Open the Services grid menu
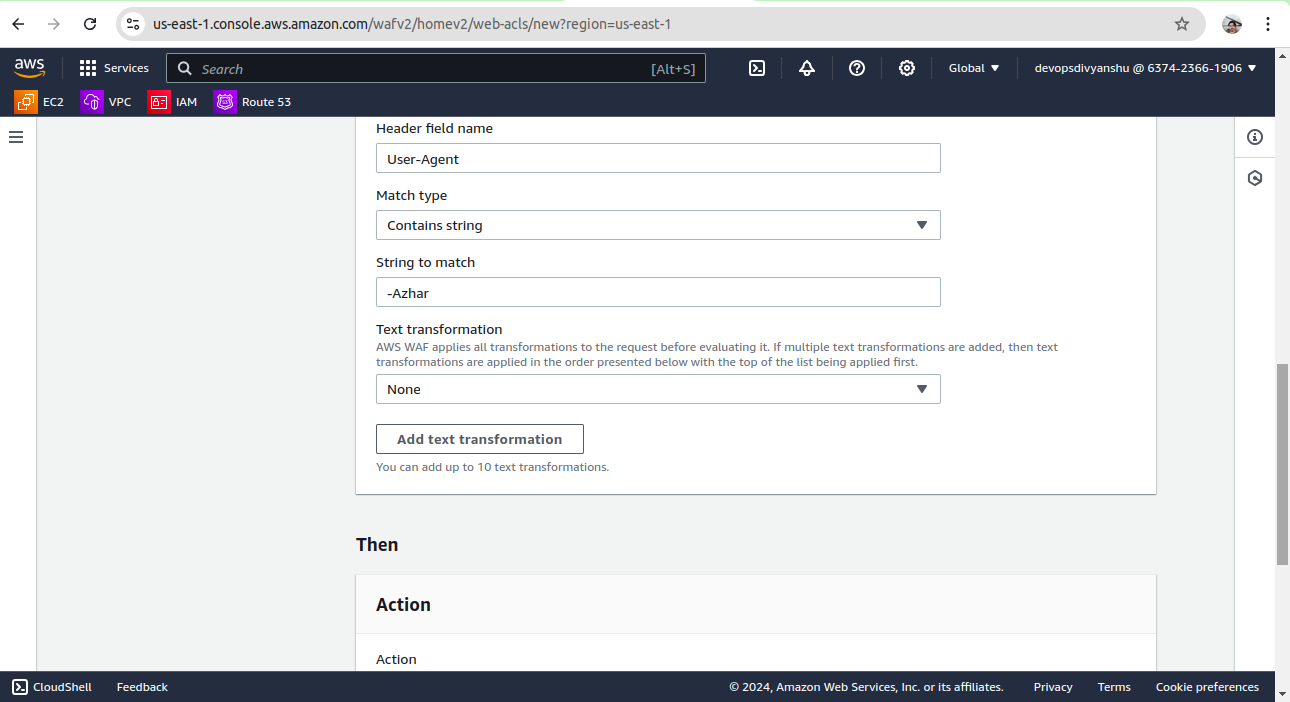Image resolution: width=1290 pixels, height=702 pixels. click(x=114, y=68)
